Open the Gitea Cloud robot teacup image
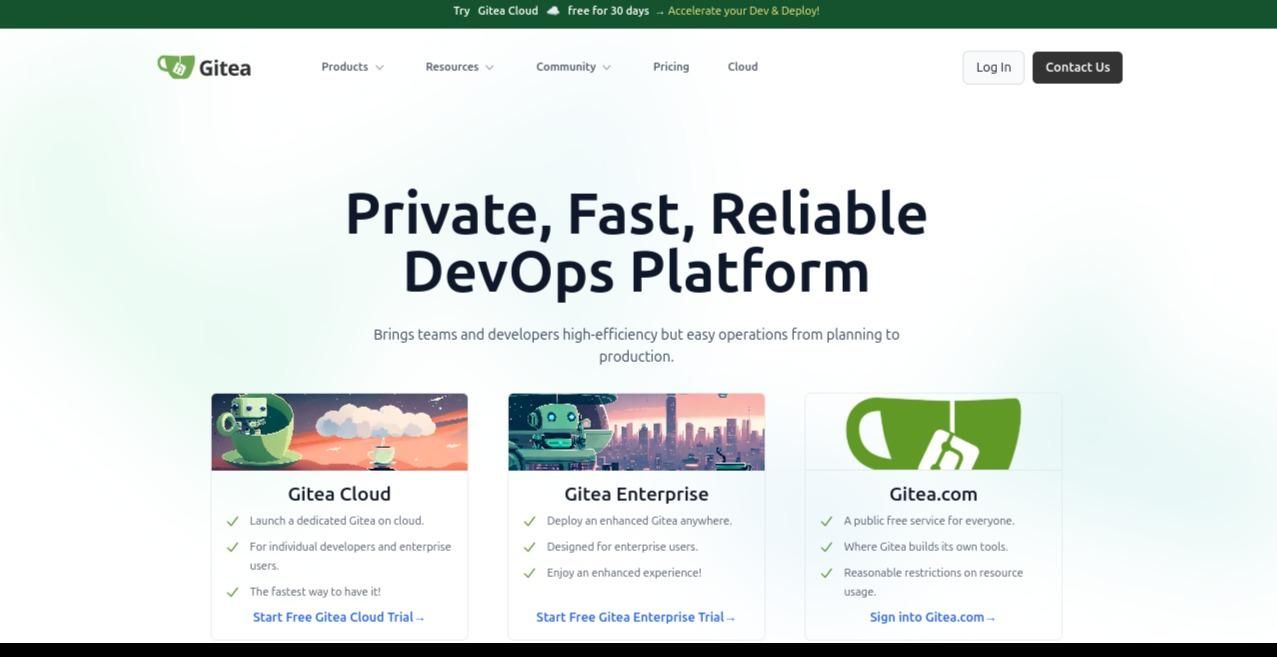 click(339, 432)
